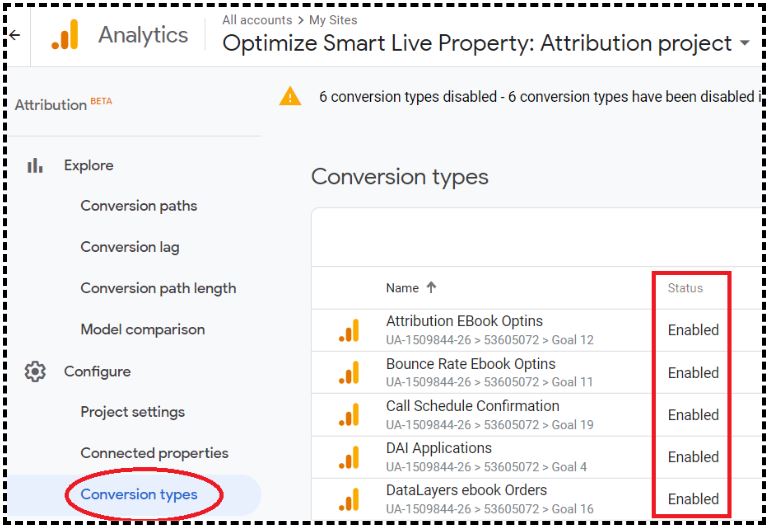
Task: Click the Conversion types page heading
Action: point(400,177)
